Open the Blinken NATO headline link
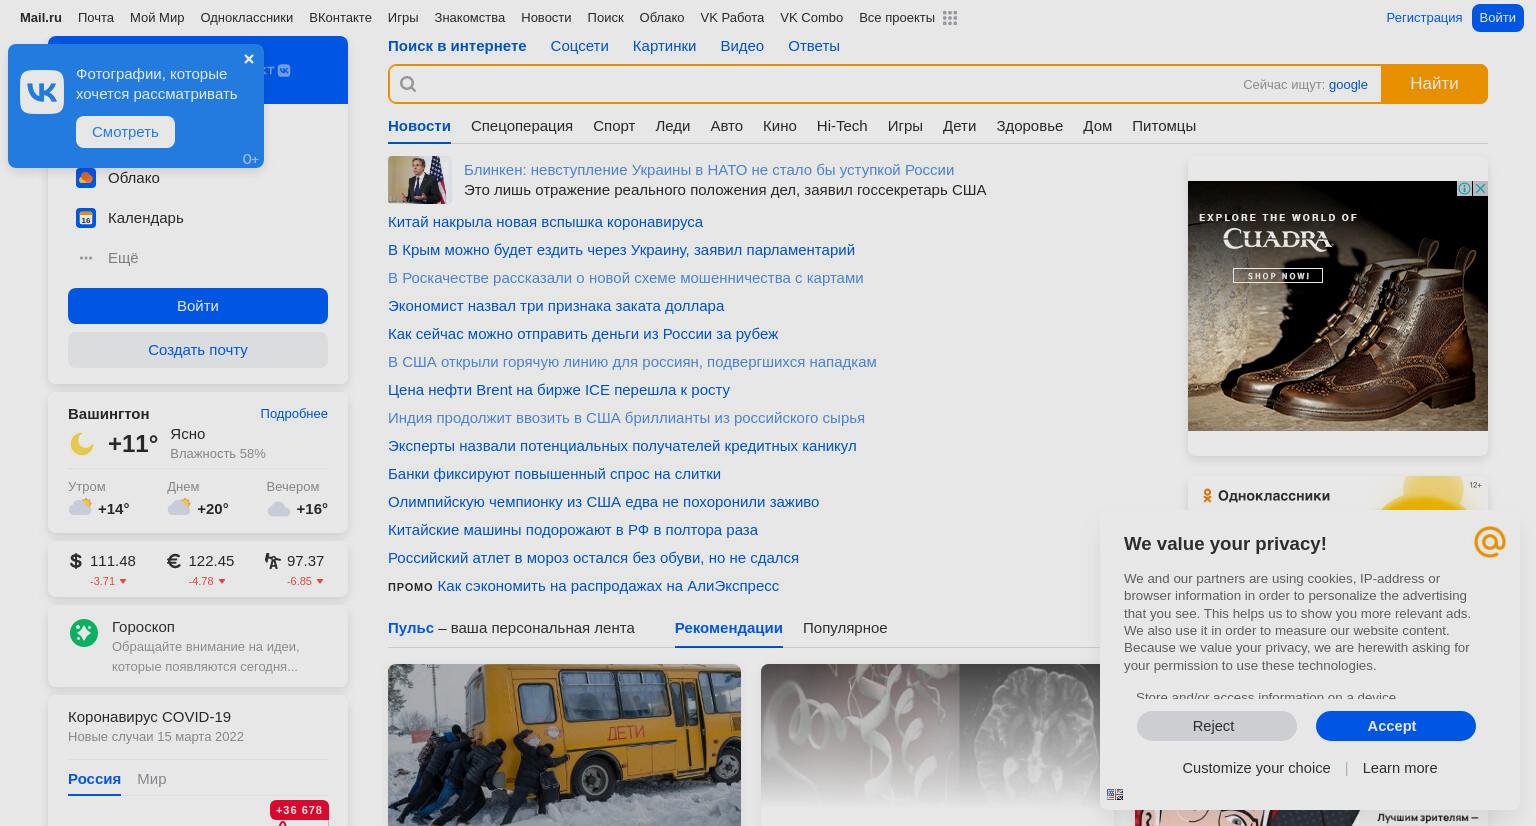The image size is (1536, 826). coord(709,170)
